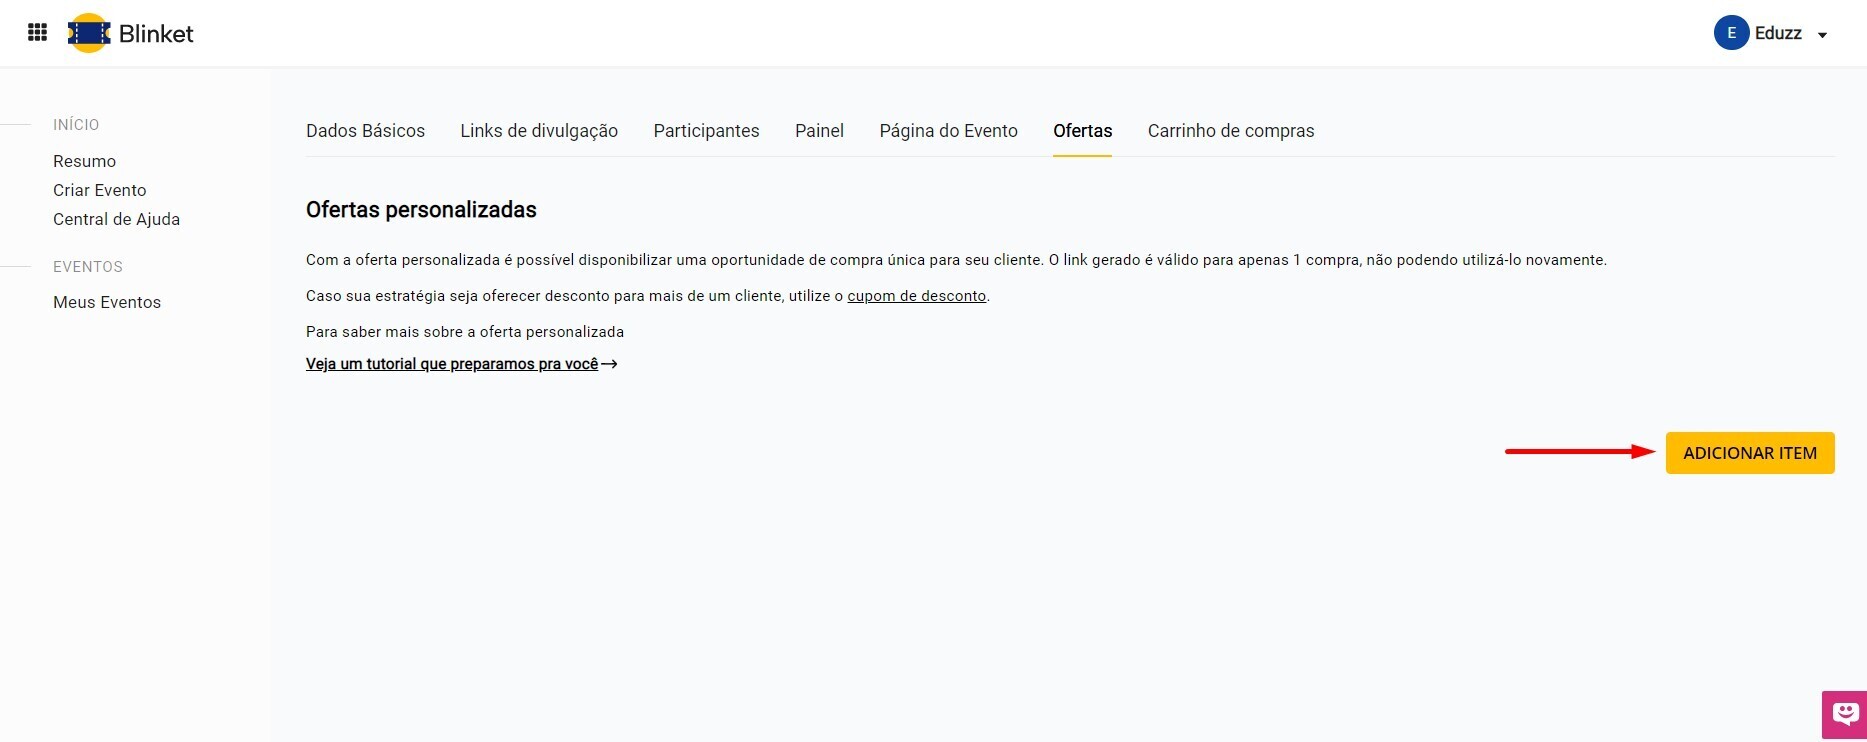Go to Meus Eventos in sidebar

[x=106, y=302]
